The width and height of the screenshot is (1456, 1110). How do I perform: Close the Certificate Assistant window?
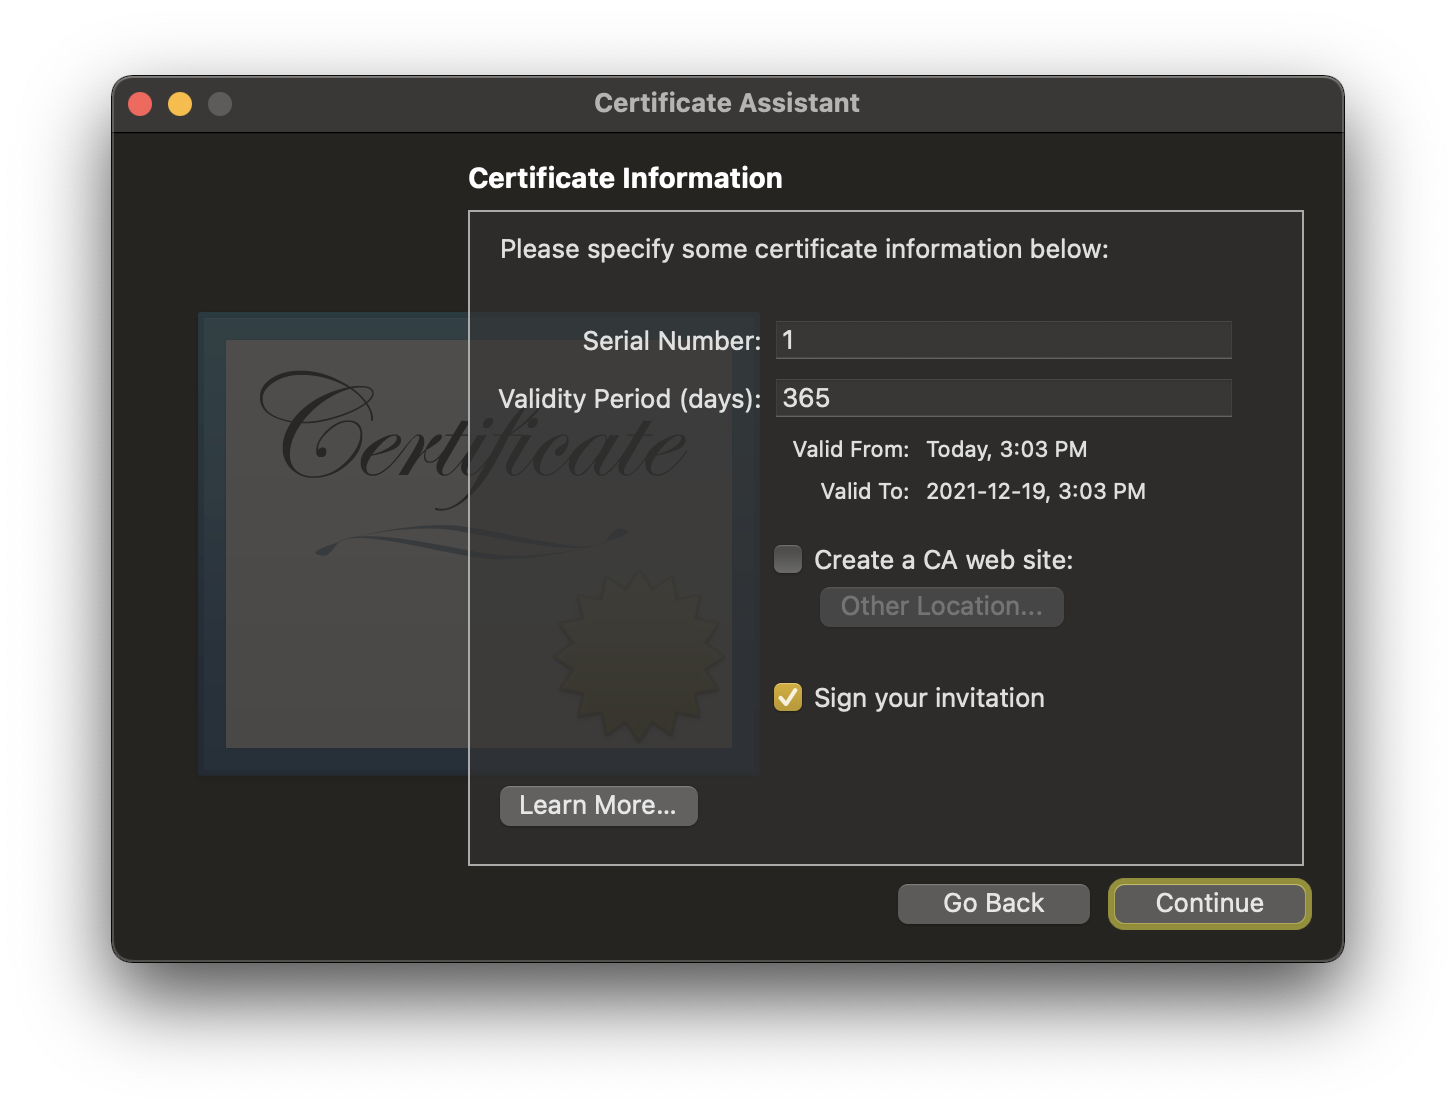click(140, 104)
